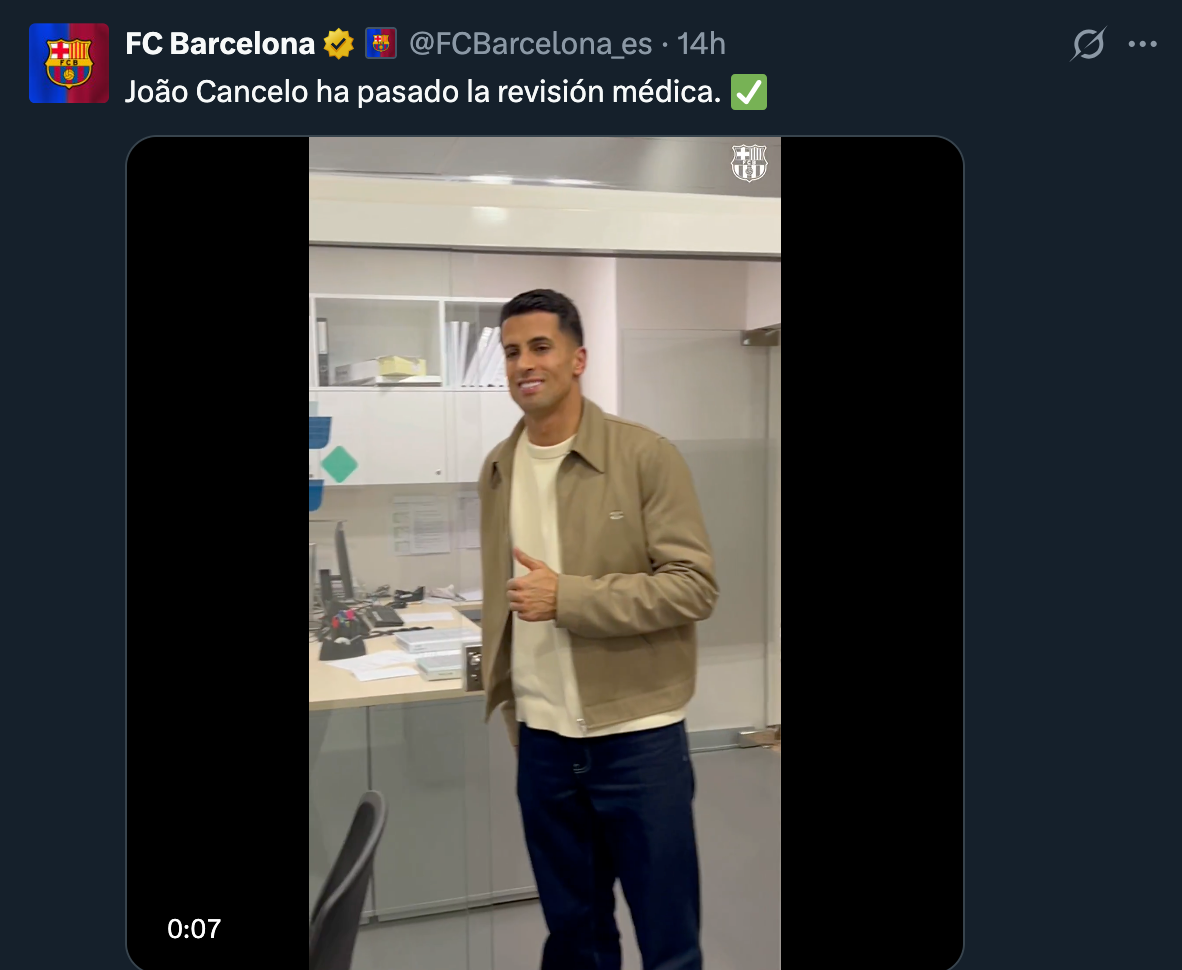Open the @FCBarcelona_es handle link
The image size is (1182, 970).
(x=531, y=44)
